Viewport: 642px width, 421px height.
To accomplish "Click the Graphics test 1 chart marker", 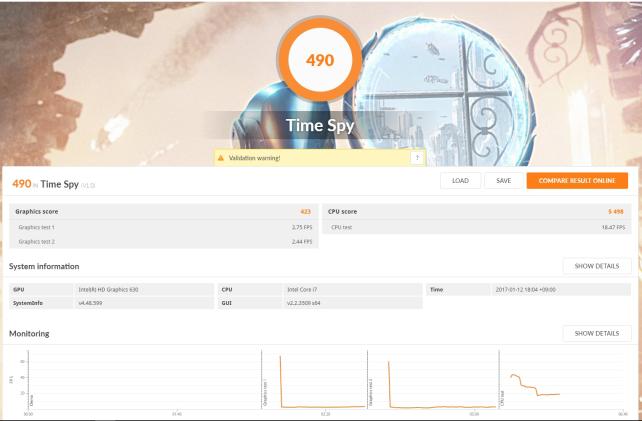I will 265,392.
